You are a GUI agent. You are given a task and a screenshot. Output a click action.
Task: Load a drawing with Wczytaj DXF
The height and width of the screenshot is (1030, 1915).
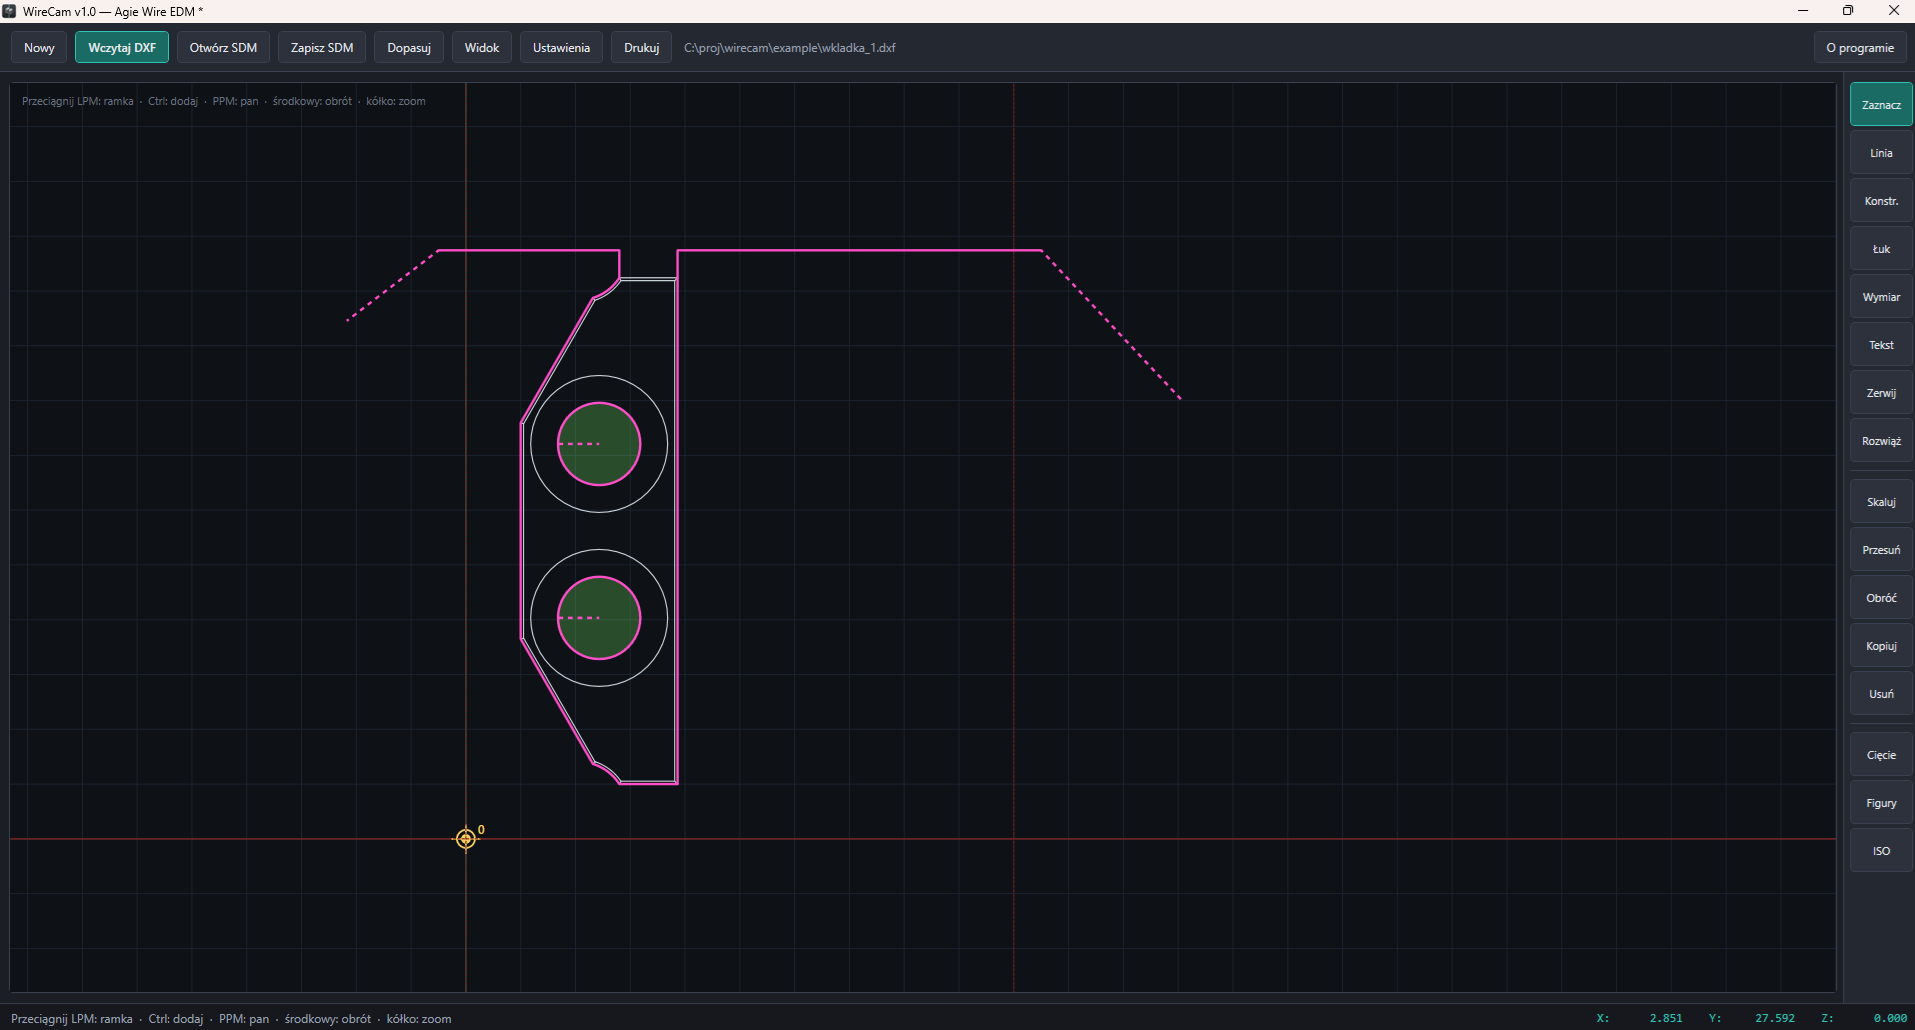click(x=122, y=48)
